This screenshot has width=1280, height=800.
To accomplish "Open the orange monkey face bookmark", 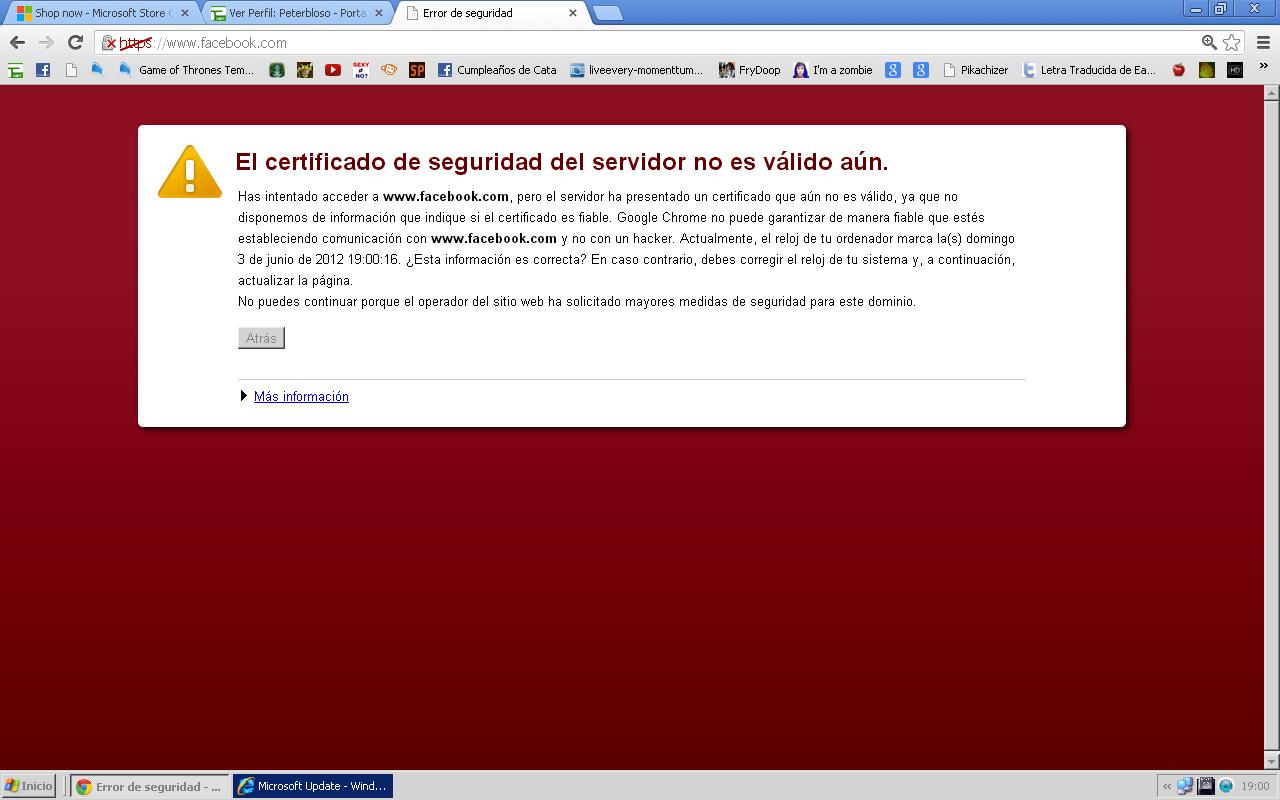I will [x=389, y=70].
